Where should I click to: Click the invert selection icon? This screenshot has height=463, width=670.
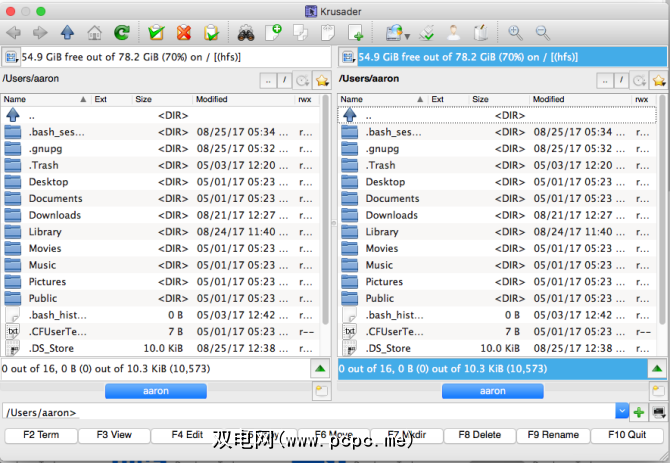(x=211, y=32)
